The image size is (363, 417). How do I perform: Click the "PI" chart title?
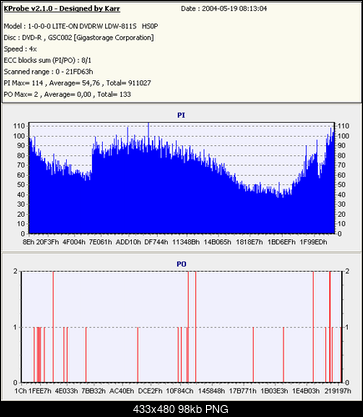[x=181, y=116]
